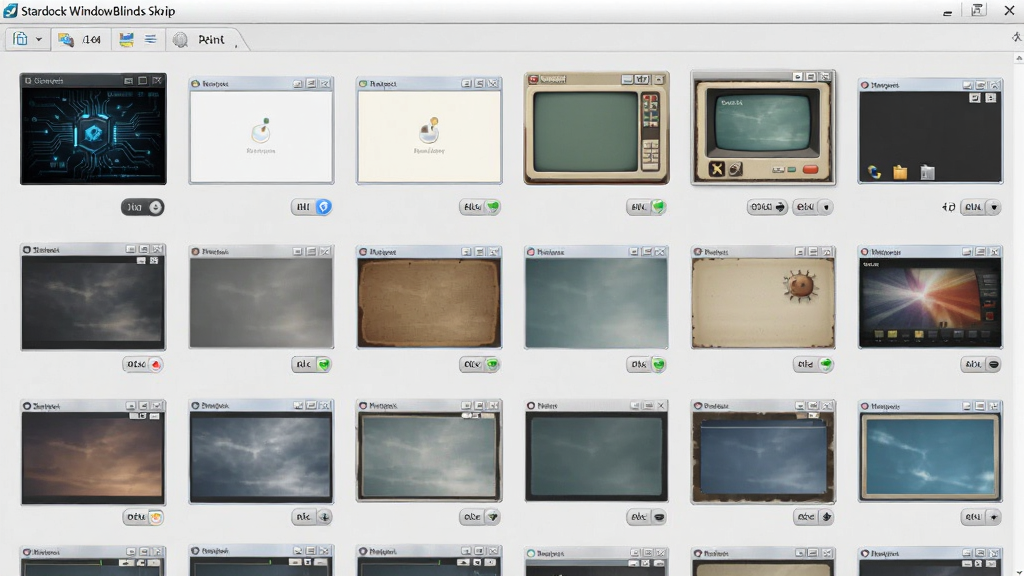This screenshot has height=576, width=1024.
Task: Click down-arrow button under third-row blue-gray clouds skin
Action: click(x=312, y=517)
